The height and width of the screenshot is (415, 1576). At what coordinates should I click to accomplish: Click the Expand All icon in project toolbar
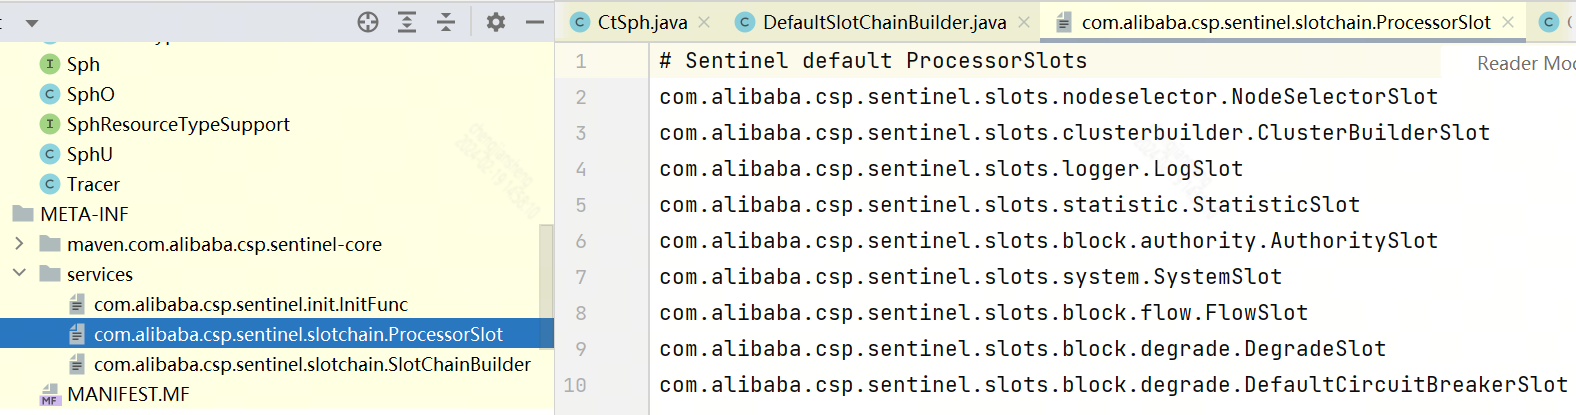(x=407, y=22)
